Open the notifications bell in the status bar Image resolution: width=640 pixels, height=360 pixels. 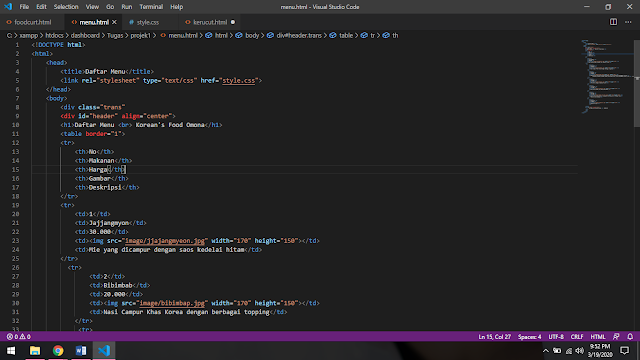[x=630, y=337]
